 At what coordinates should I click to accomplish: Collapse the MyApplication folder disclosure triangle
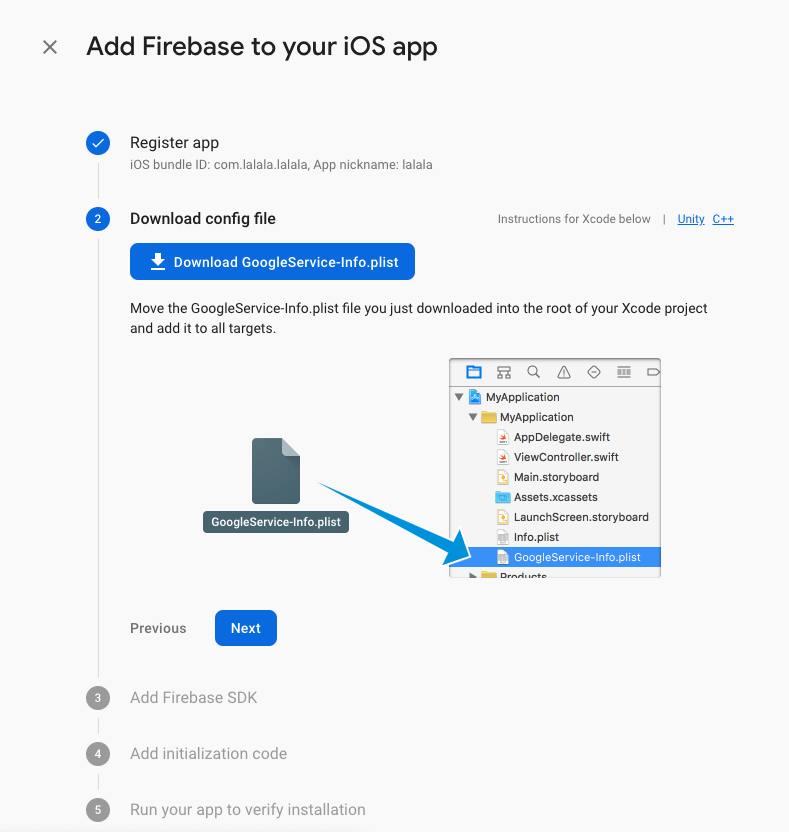473,417
